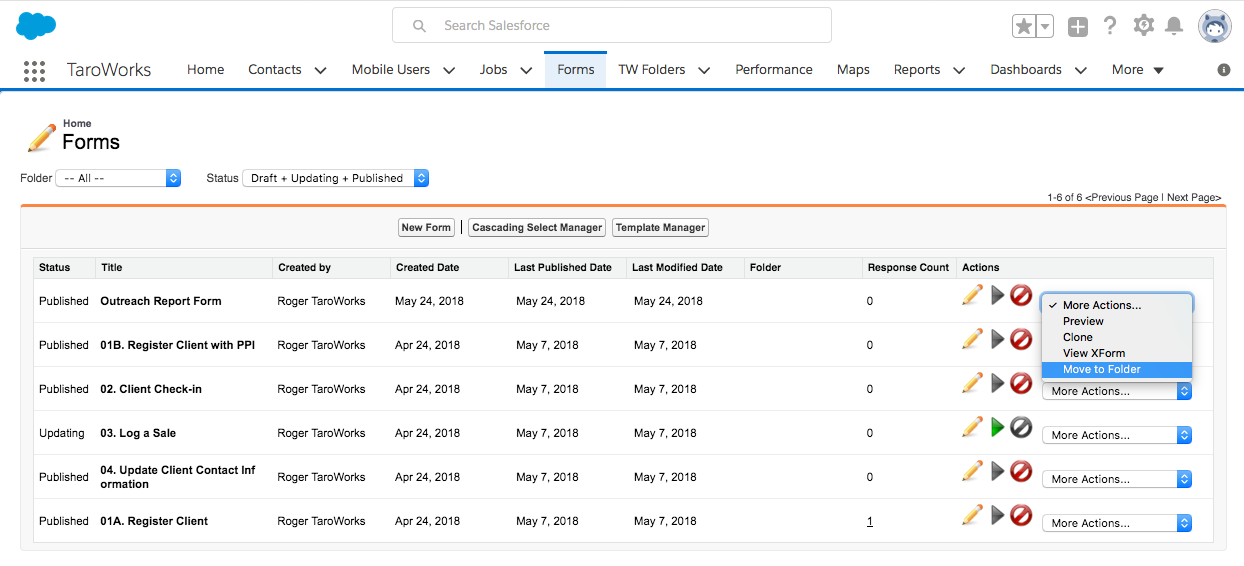Click the gray play icon for Outreach Report Form

click(x=997, y=295)
